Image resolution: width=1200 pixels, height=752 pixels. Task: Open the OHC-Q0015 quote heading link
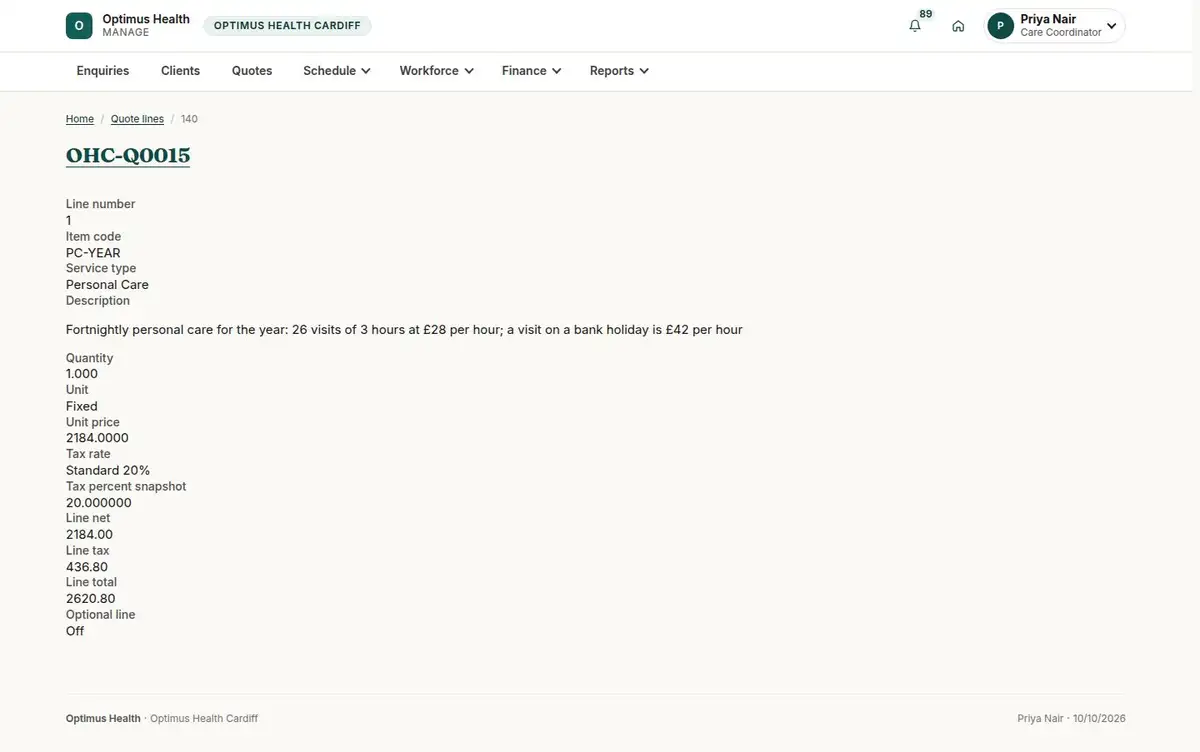(x=128, y=155)
